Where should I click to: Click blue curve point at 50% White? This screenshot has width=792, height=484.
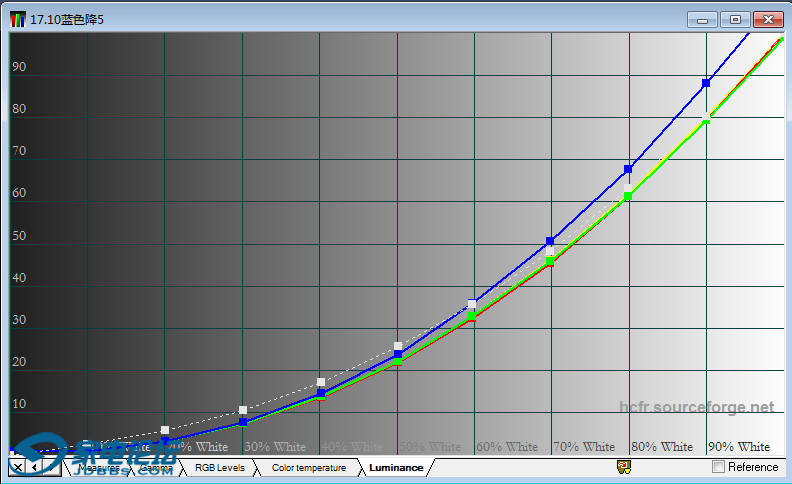coord(398,354)
